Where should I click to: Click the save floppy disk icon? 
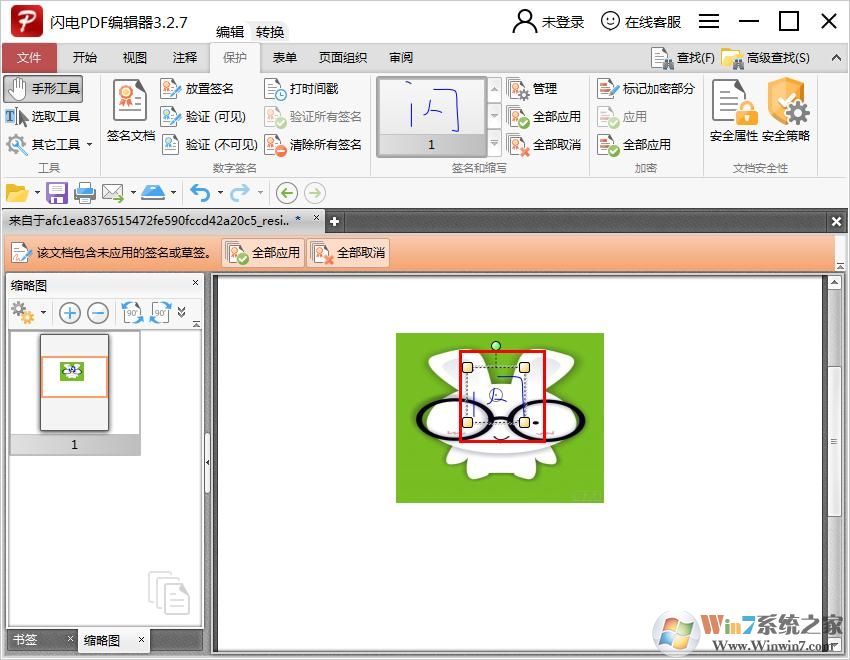point(57,193)
